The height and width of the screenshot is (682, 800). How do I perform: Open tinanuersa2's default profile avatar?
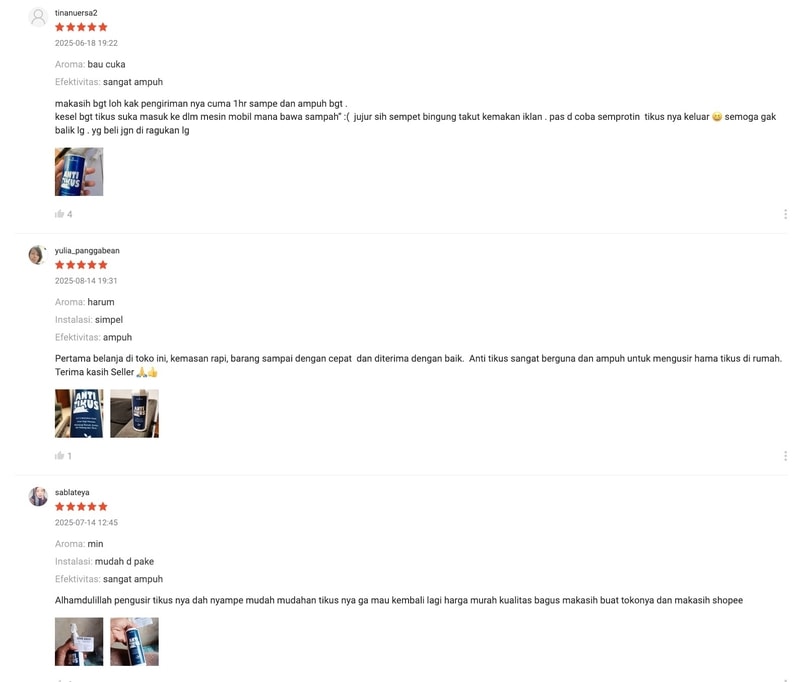[38, 17]
